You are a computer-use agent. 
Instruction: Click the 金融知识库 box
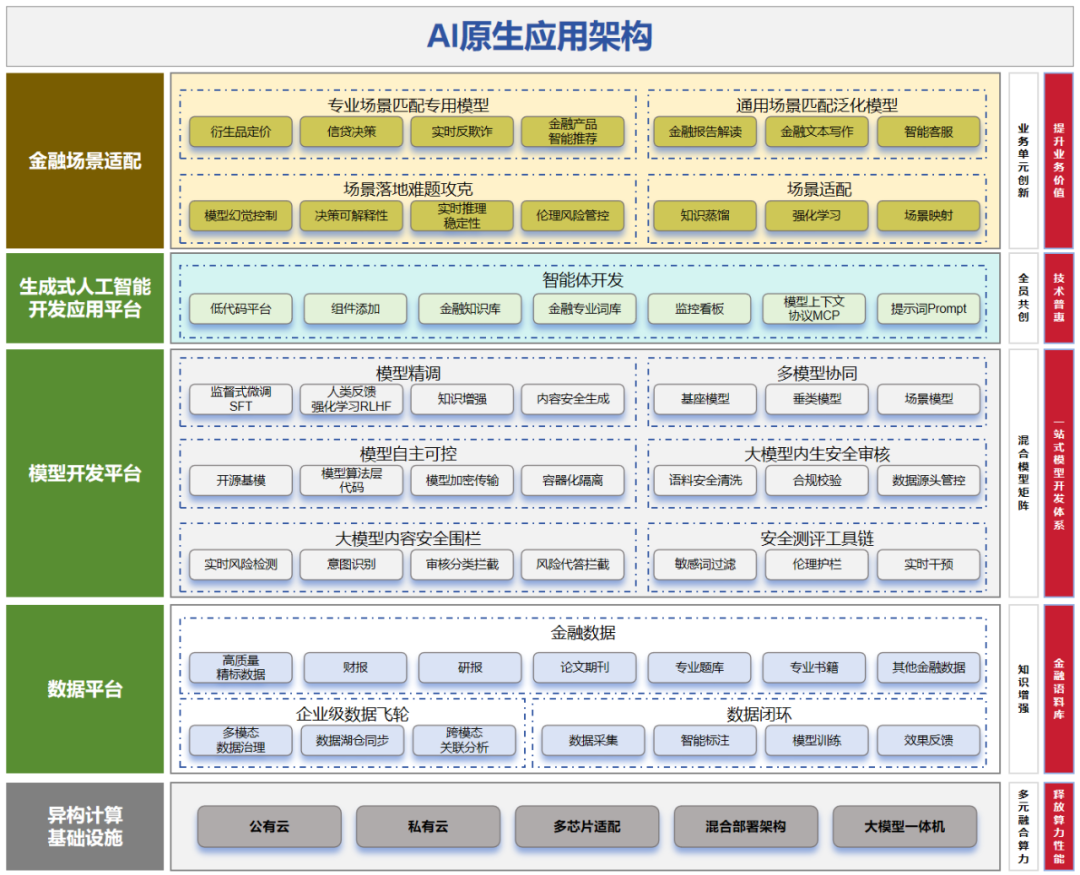point(470,309)
